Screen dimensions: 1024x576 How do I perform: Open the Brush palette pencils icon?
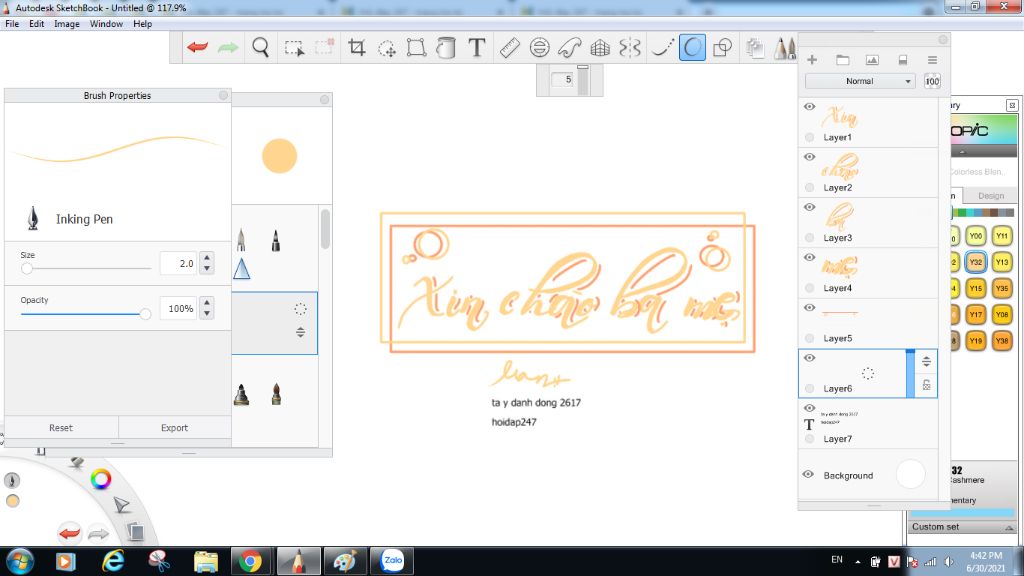coord(785,48)
